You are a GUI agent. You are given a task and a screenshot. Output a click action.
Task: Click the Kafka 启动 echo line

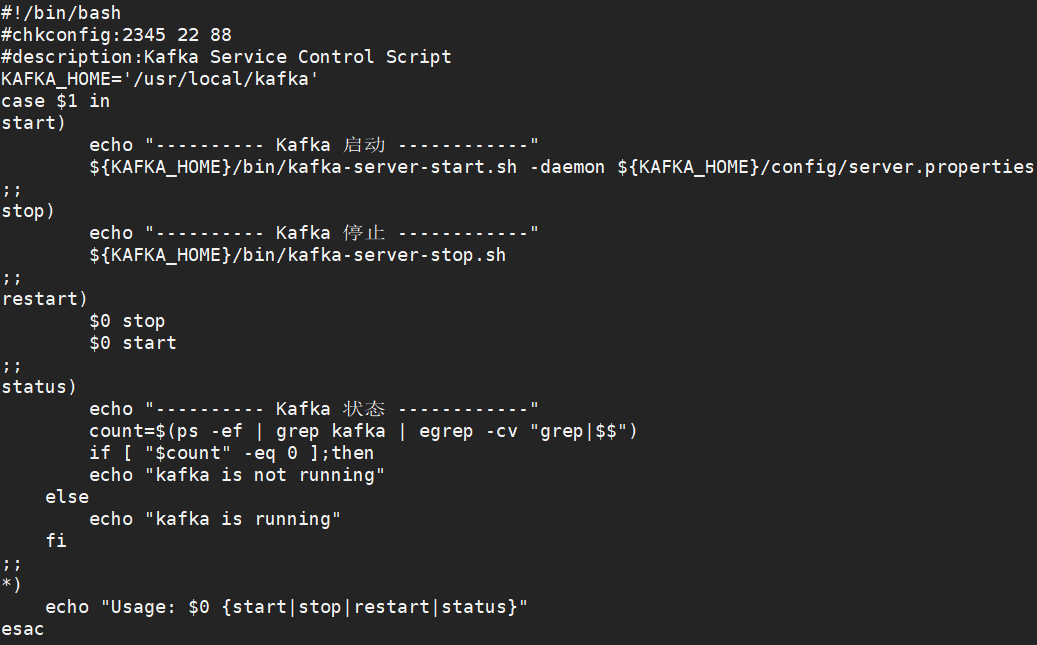pos(314,145)
